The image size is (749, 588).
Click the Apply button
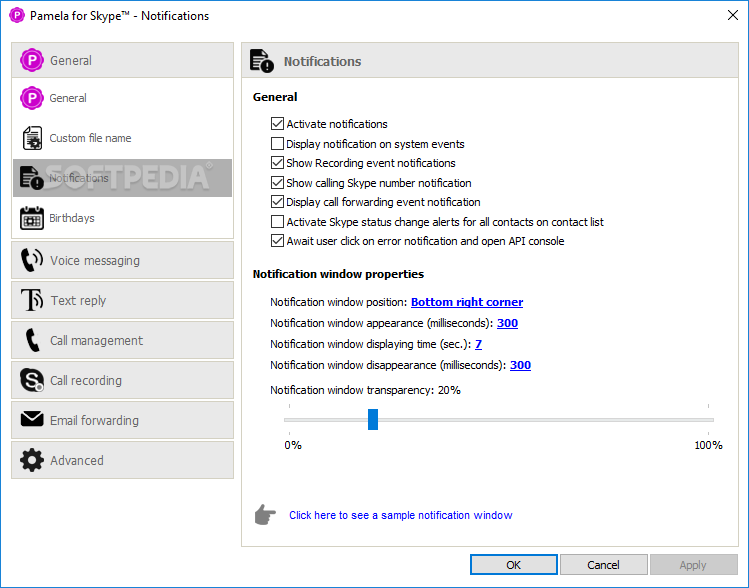pyautogui.click(x=693, y=565)
